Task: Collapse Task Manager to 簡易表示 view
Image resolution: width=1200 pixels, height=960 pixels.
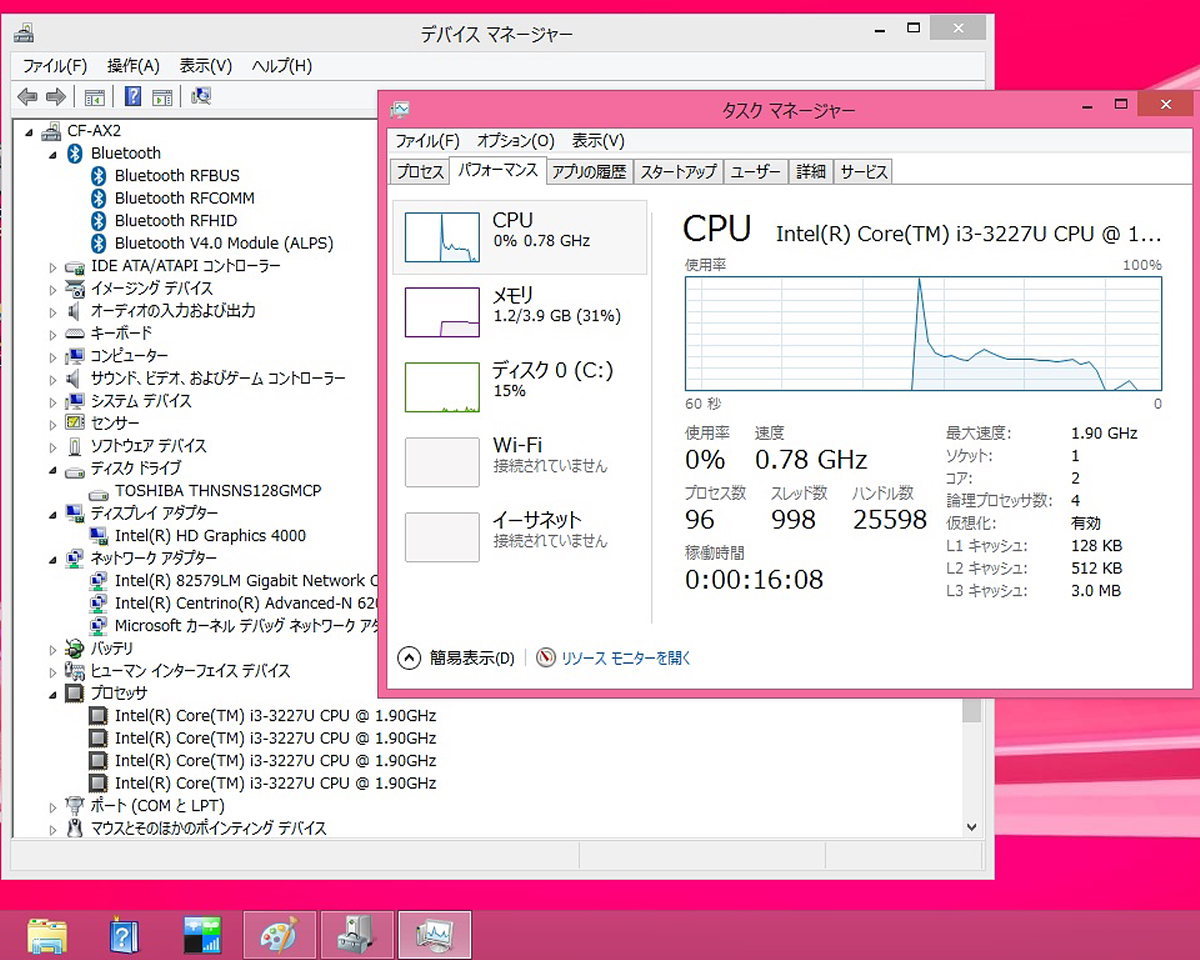Action: coord(457,658)
